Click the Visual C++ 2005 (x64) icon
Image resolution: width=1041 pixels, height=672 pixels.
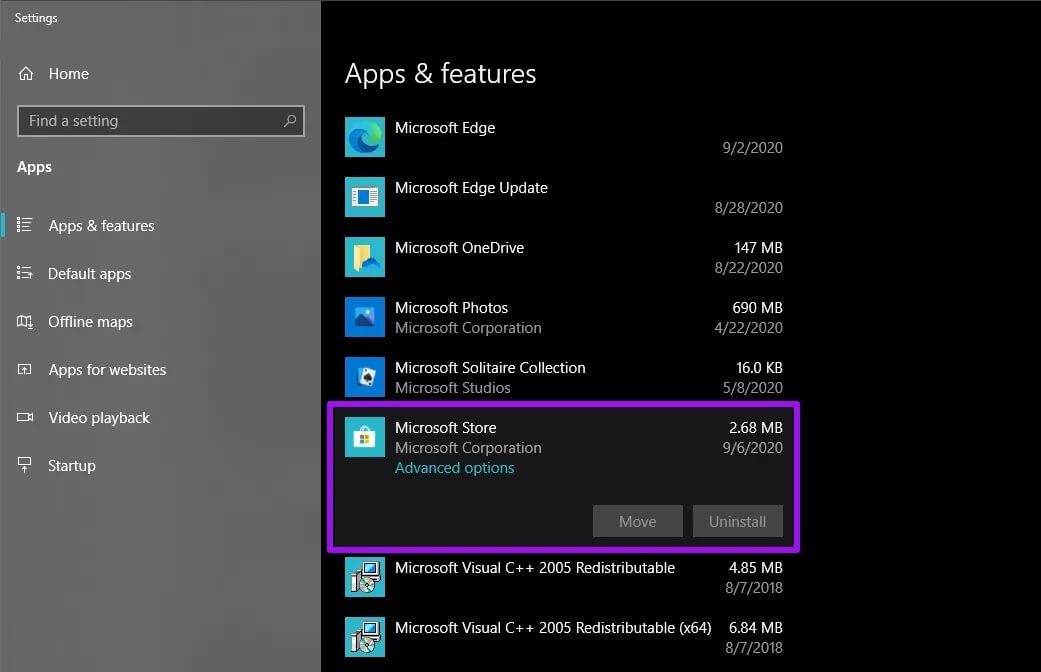pos(364,637)
